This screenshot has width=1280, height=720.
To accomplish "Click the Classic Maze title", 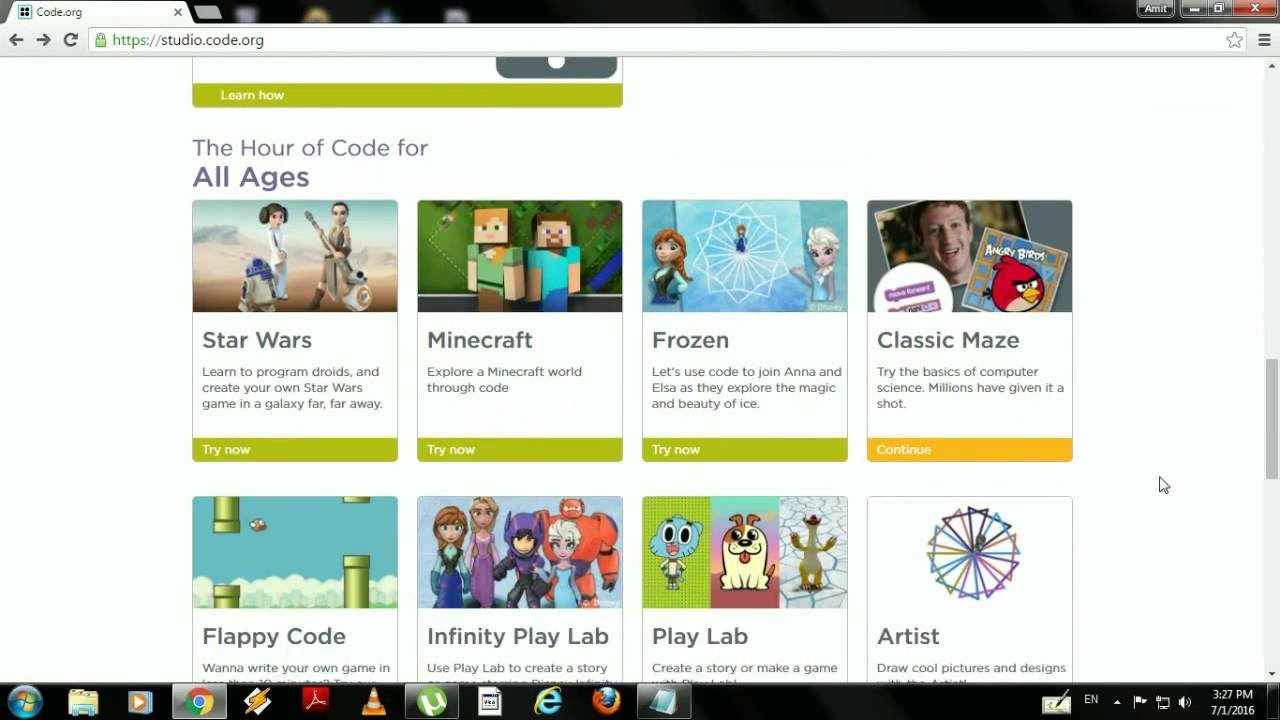I will click(x=948, y=340).
